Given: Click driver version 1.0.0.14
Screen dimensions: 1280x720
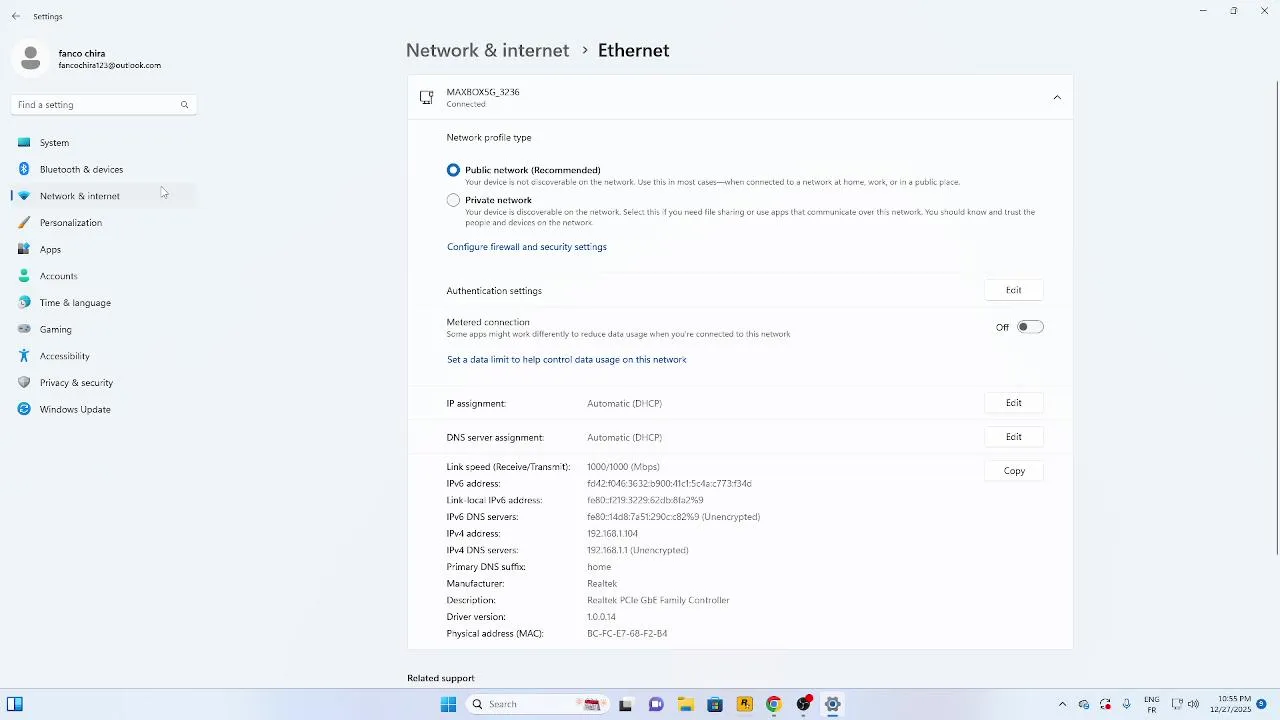Looking at the screenshot, I should click(601, 617).
